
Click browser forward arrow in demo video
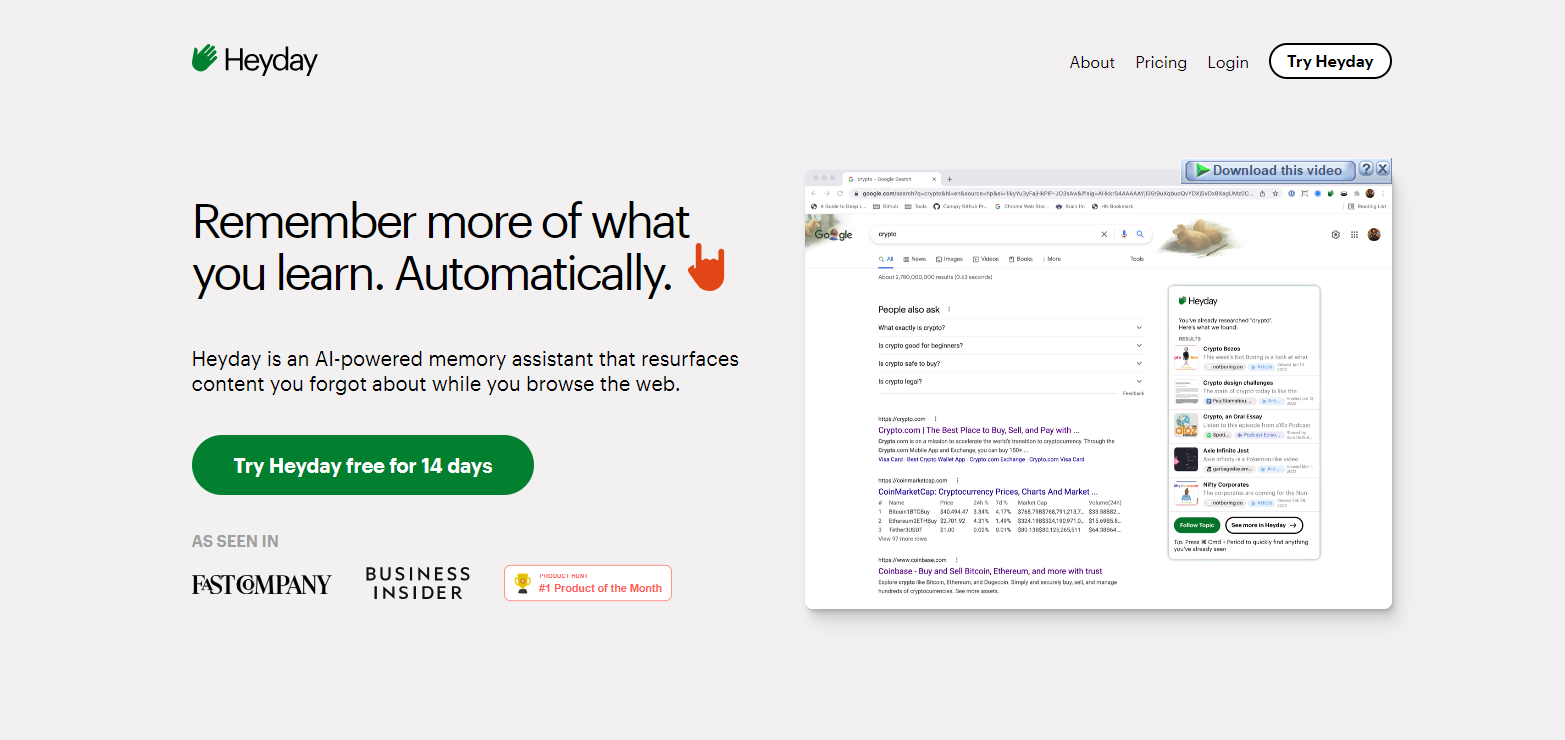(x=827, y=193)
